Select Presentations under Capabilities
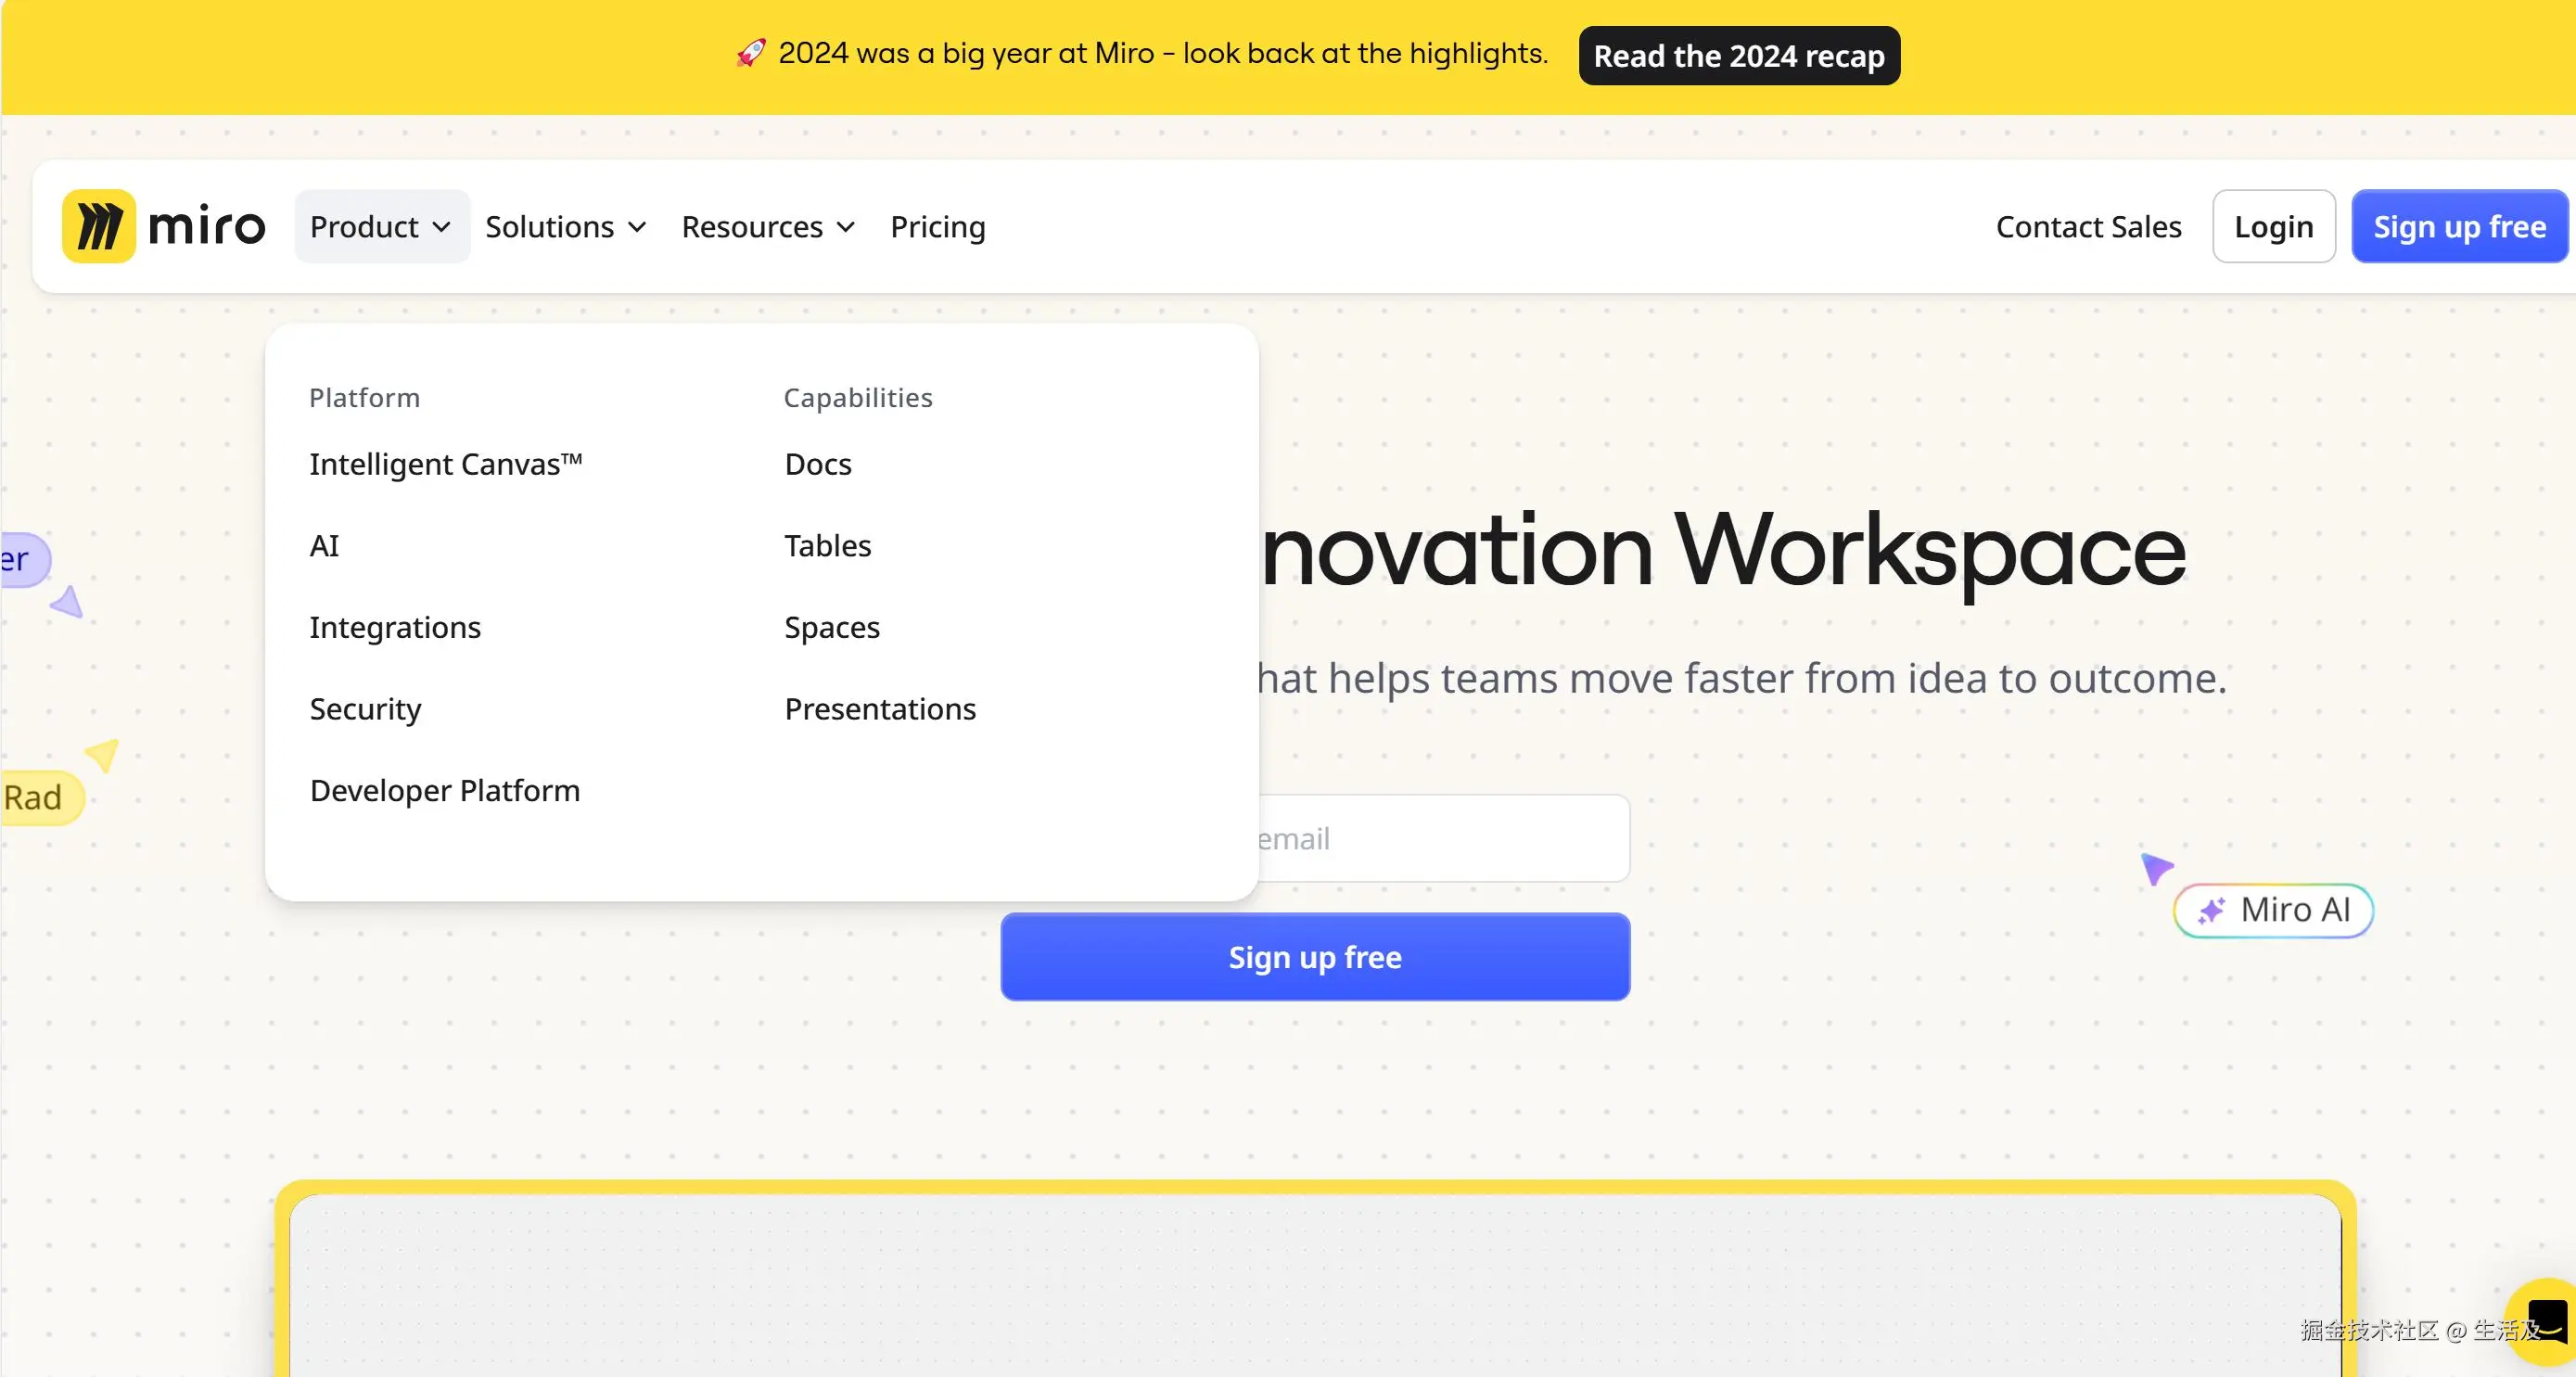Screen dimensions: 2576x1377 click(879, 709)
